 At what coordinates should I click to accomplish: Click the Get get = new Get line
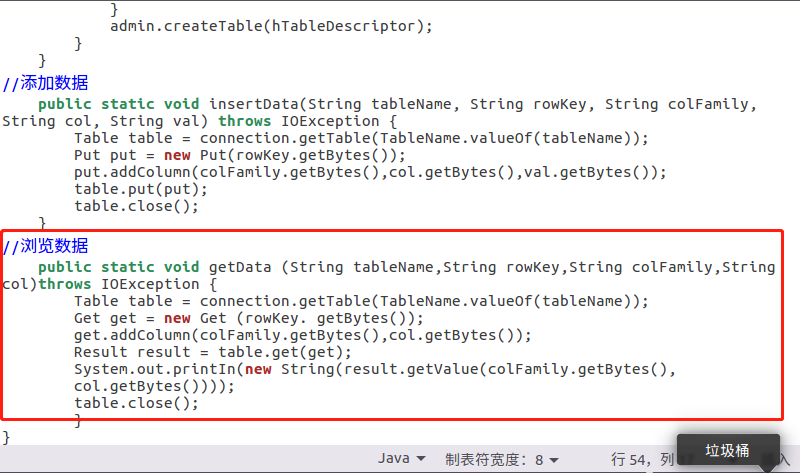248,318
